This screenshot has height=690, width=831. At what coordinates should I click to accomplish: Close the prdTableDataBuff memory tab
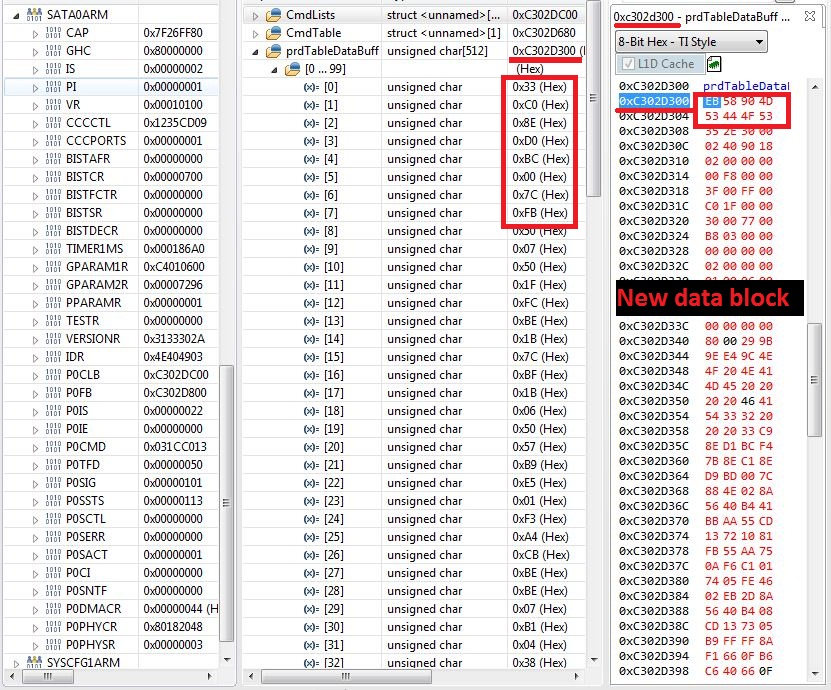tap(810, 16)
